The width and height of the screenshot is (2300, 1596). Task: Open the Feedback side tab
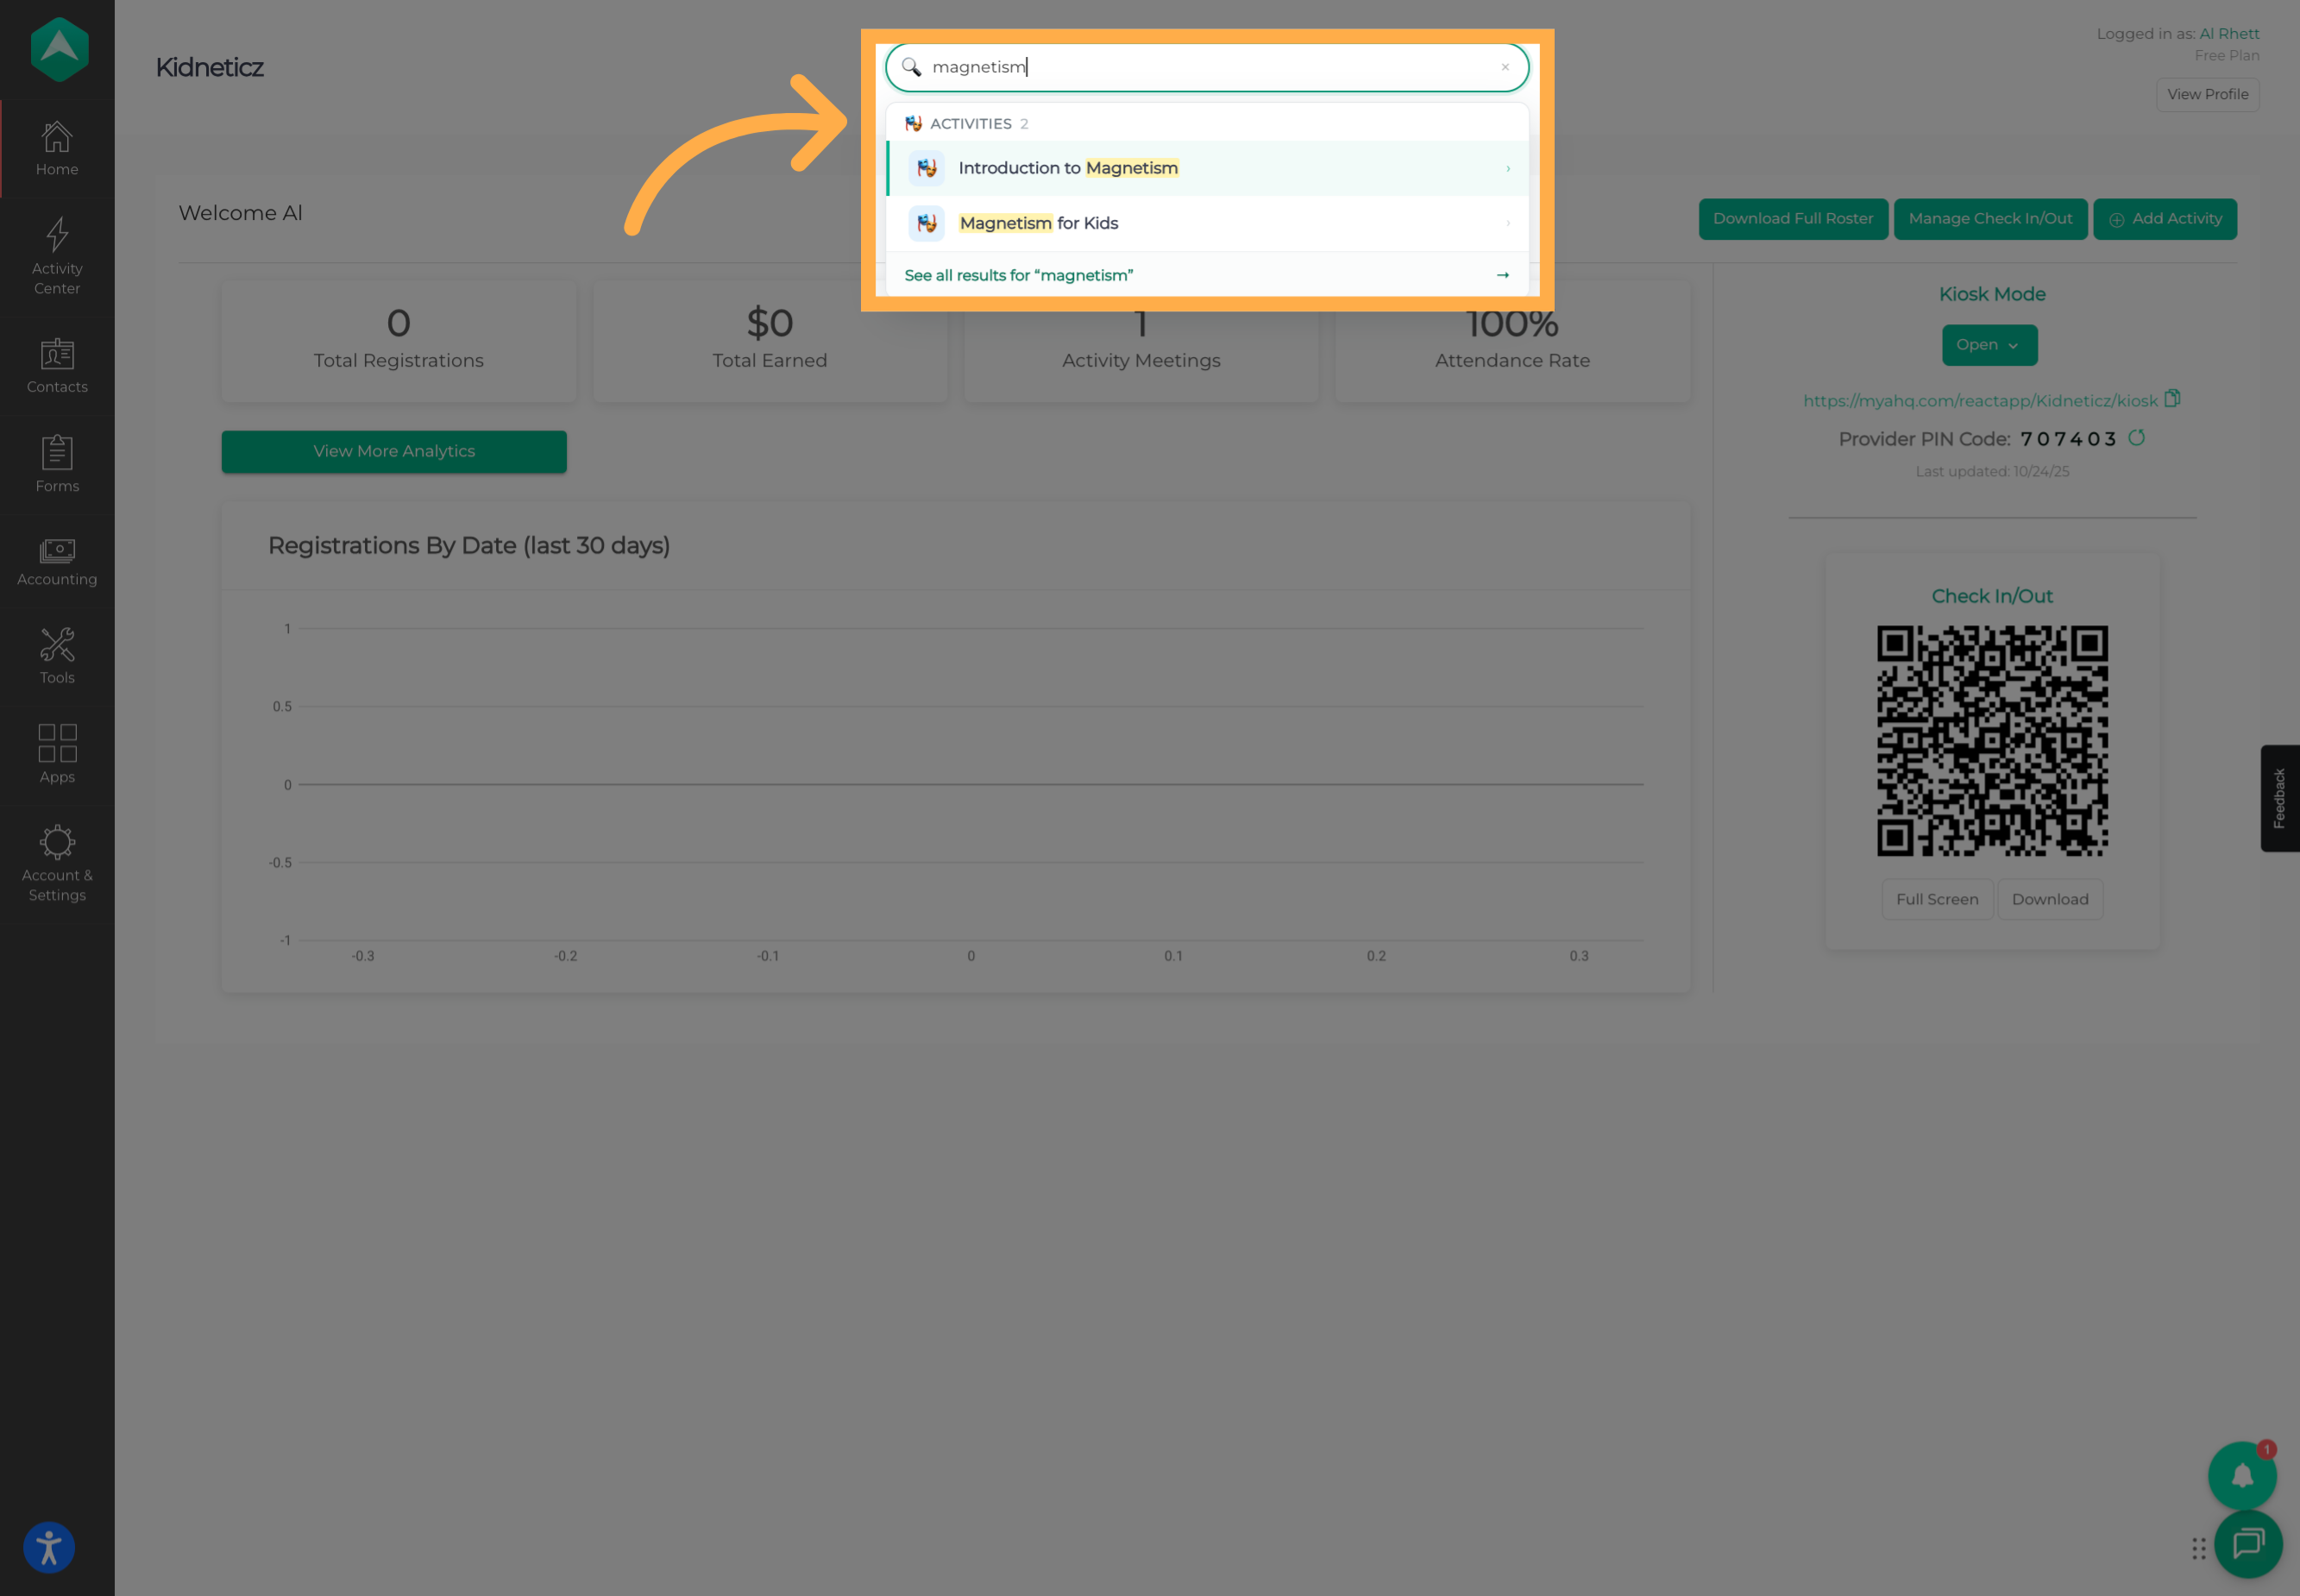point(2280,798)
